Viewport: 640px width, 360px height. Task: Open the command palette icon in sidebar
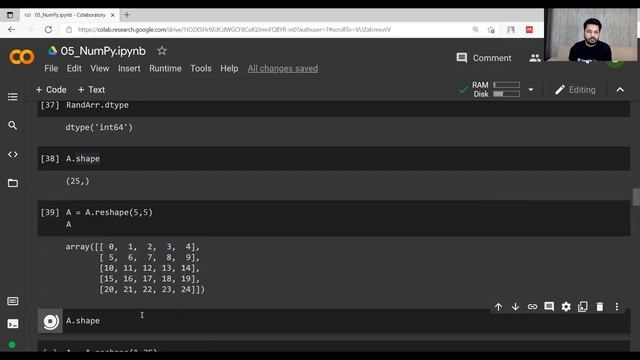click(x=13, y=301)
